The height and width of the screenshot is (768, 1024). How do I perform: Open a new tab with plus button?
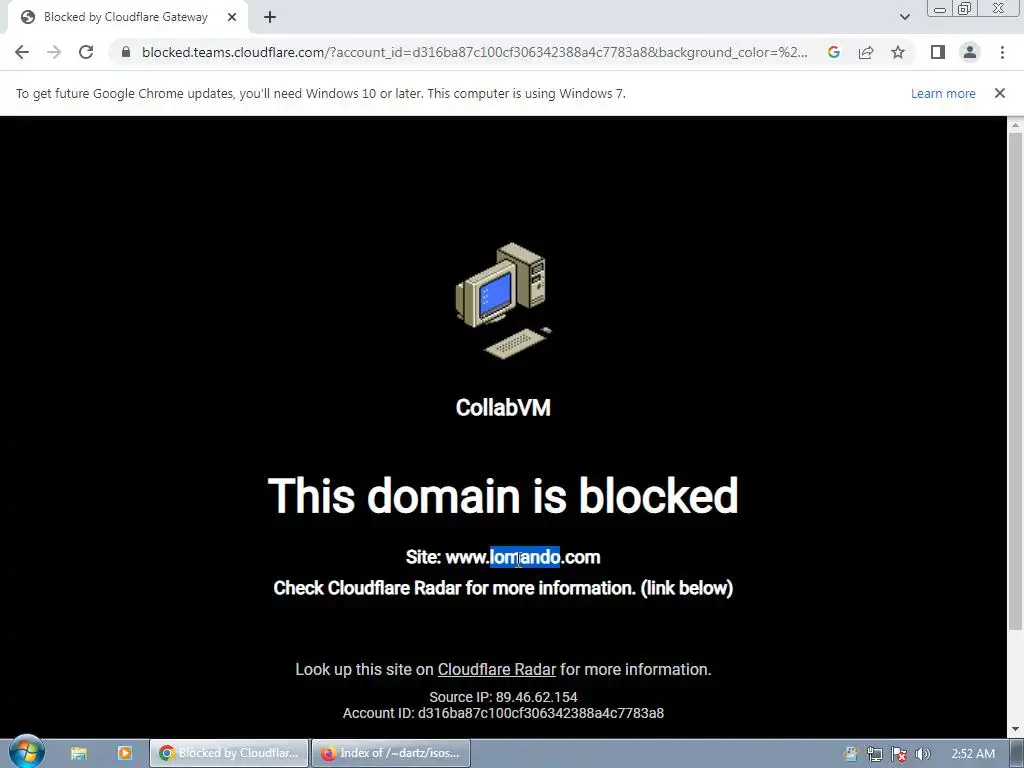point(270,17)
